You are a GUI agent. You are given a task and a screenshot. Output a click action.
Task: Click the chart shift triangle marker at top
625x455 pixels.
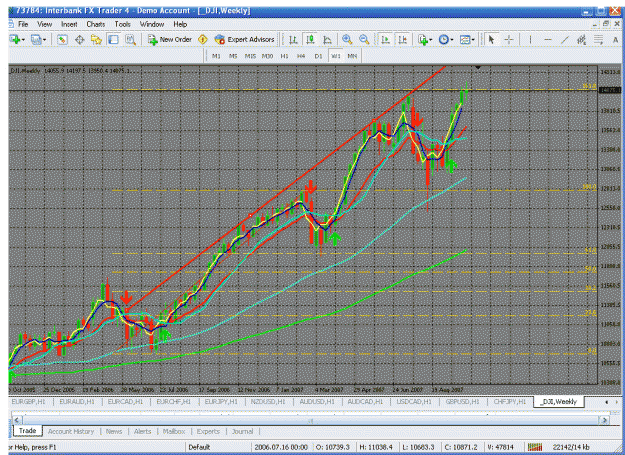coord(478,68)
